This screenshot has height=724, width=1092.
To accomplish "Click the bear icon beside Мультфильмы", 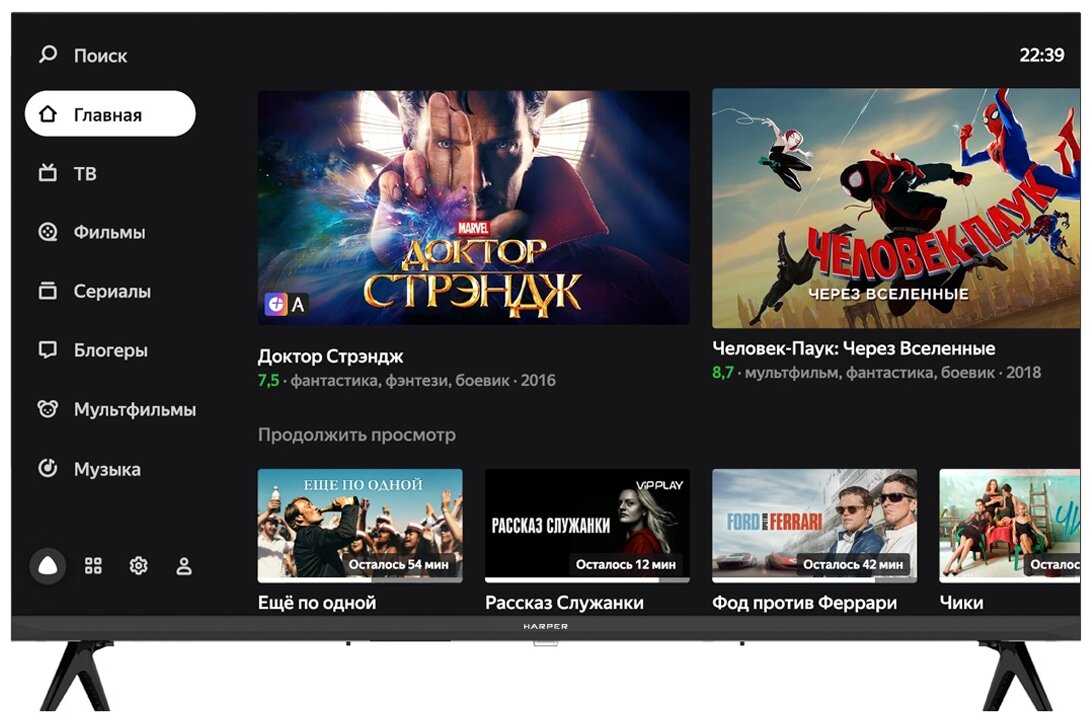I will [47, 409].
